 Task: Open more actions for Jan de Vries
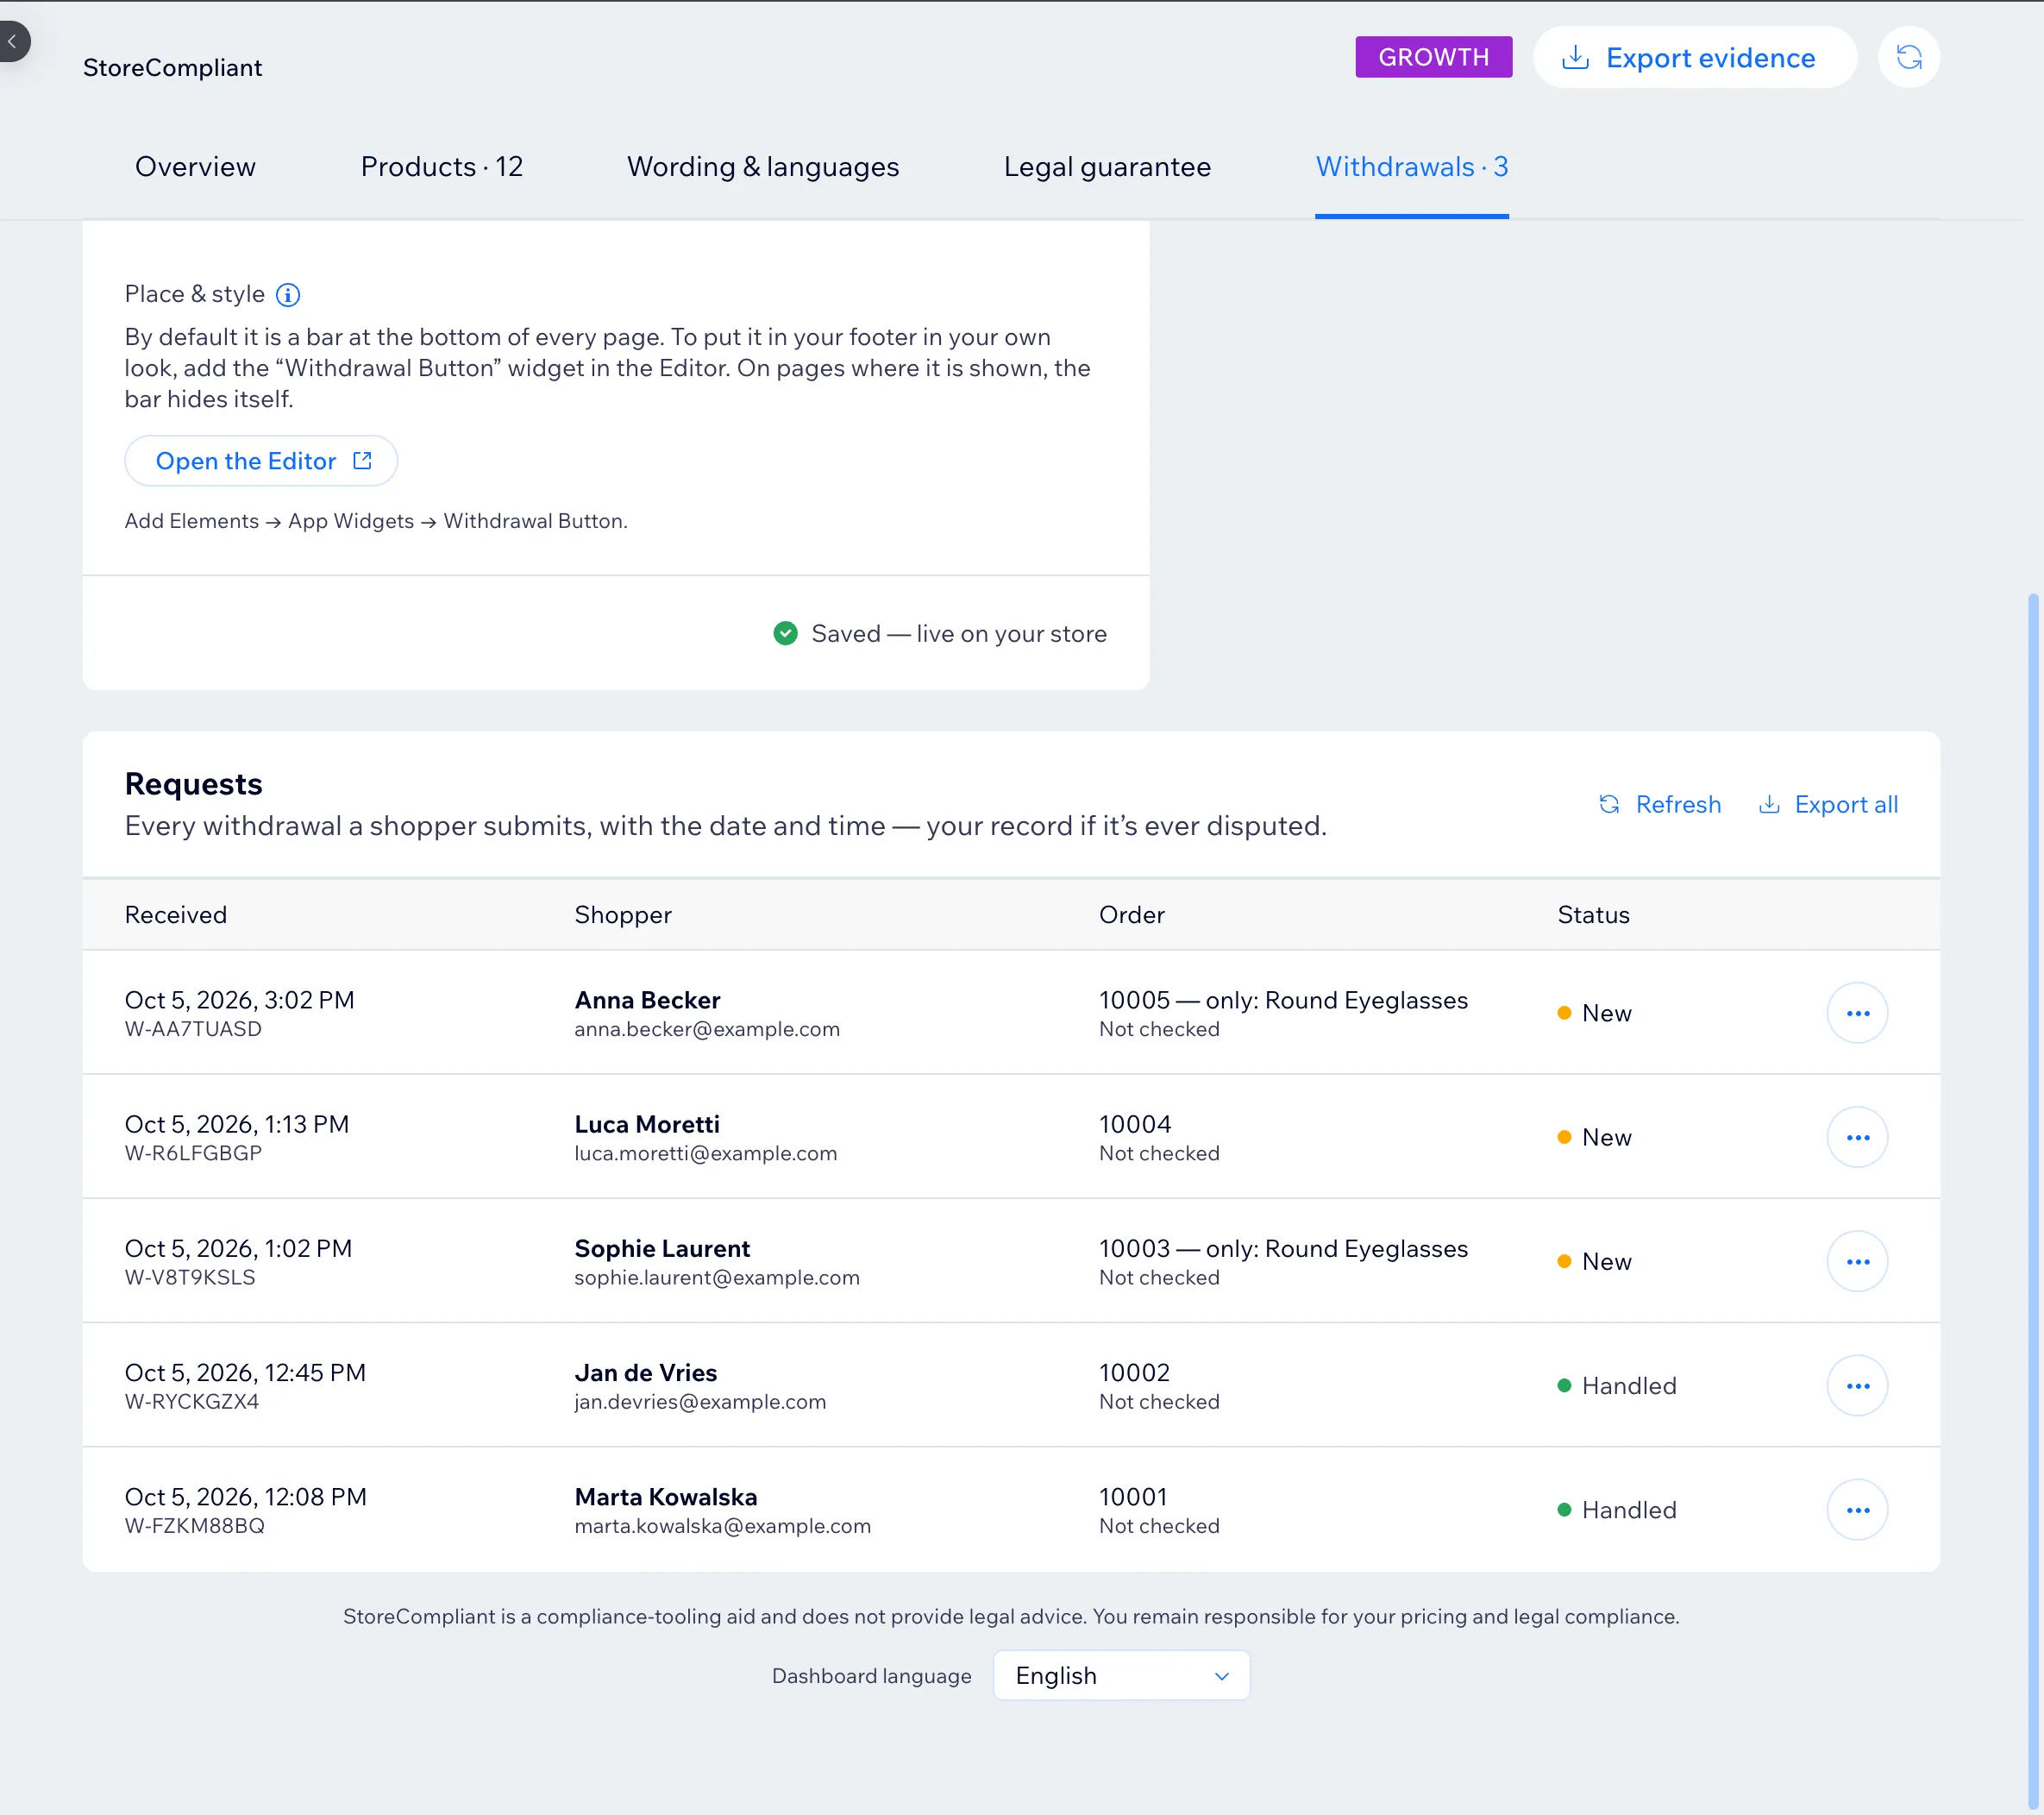pyautogui.click(x=1857, y=1385)
